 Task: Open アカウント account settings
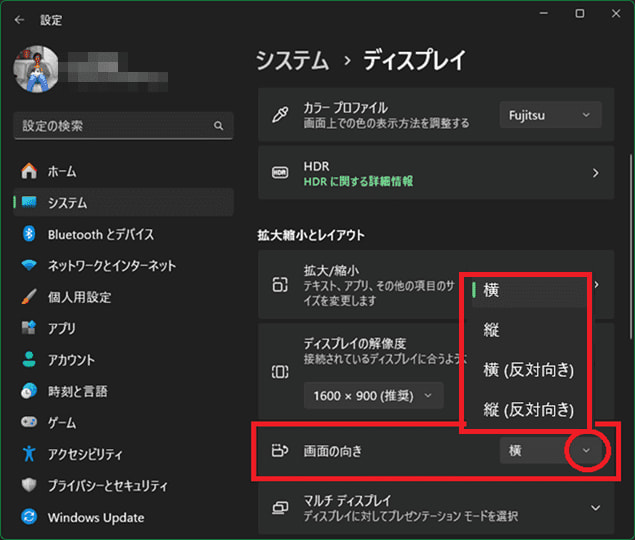[x=71, y=360]
